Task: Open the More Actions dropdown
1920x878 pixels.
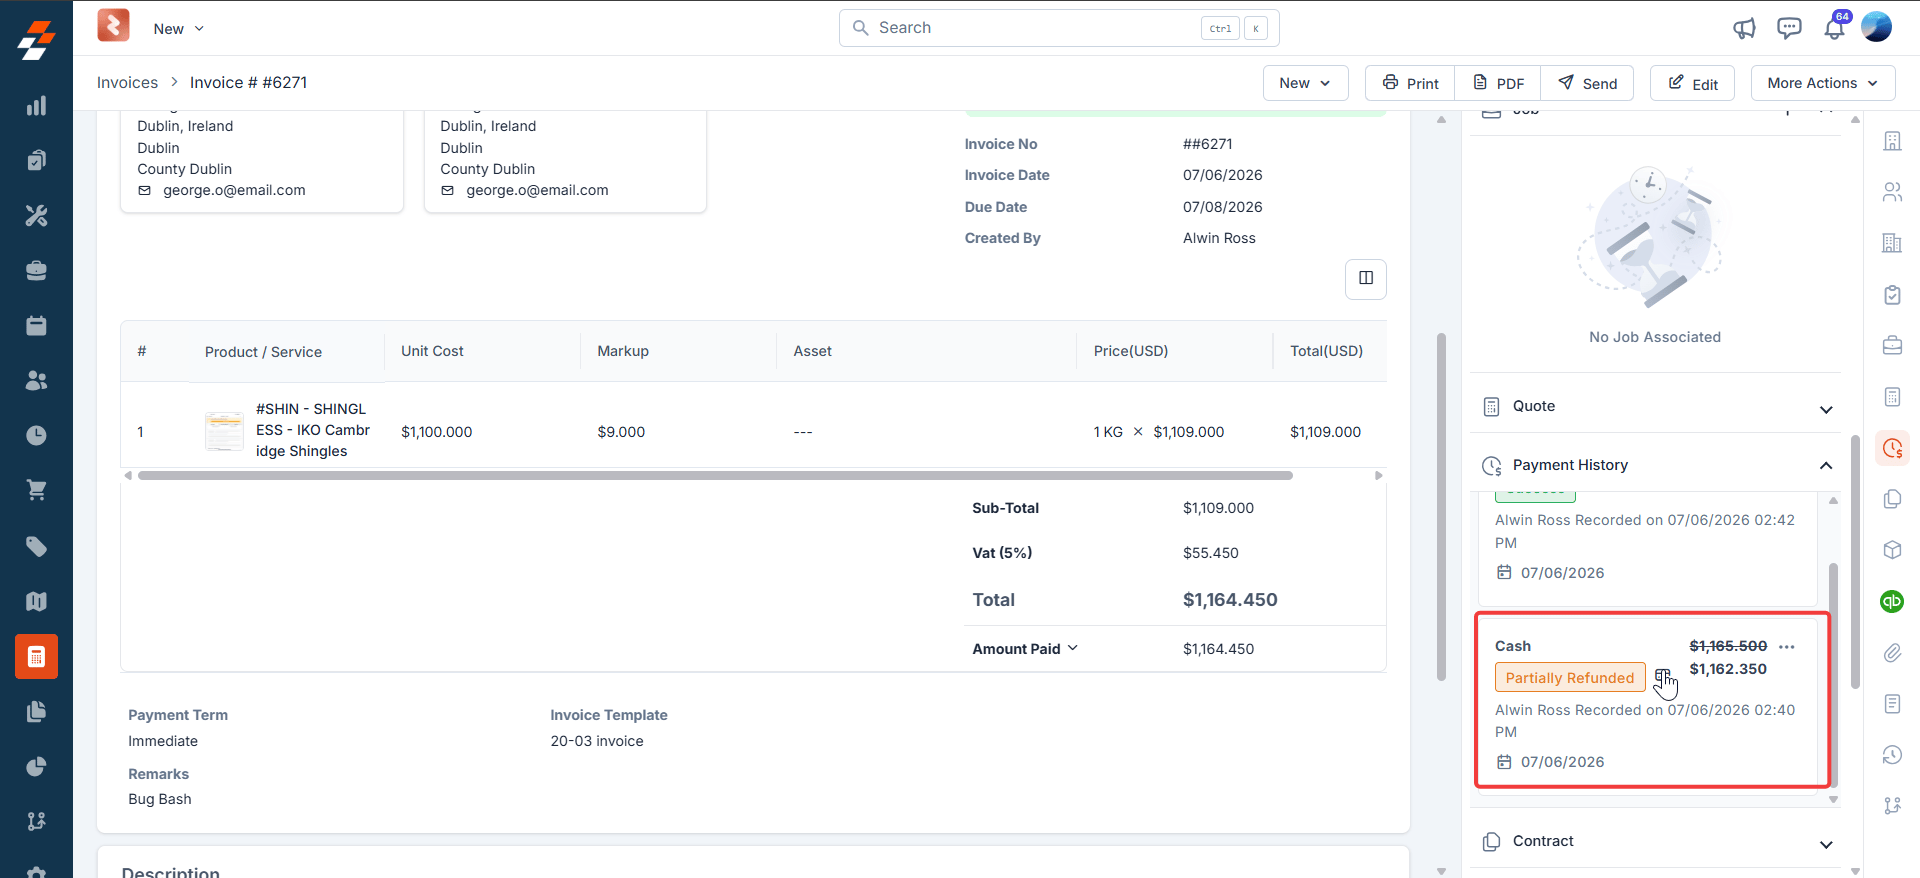Action: pos(1822,83)
